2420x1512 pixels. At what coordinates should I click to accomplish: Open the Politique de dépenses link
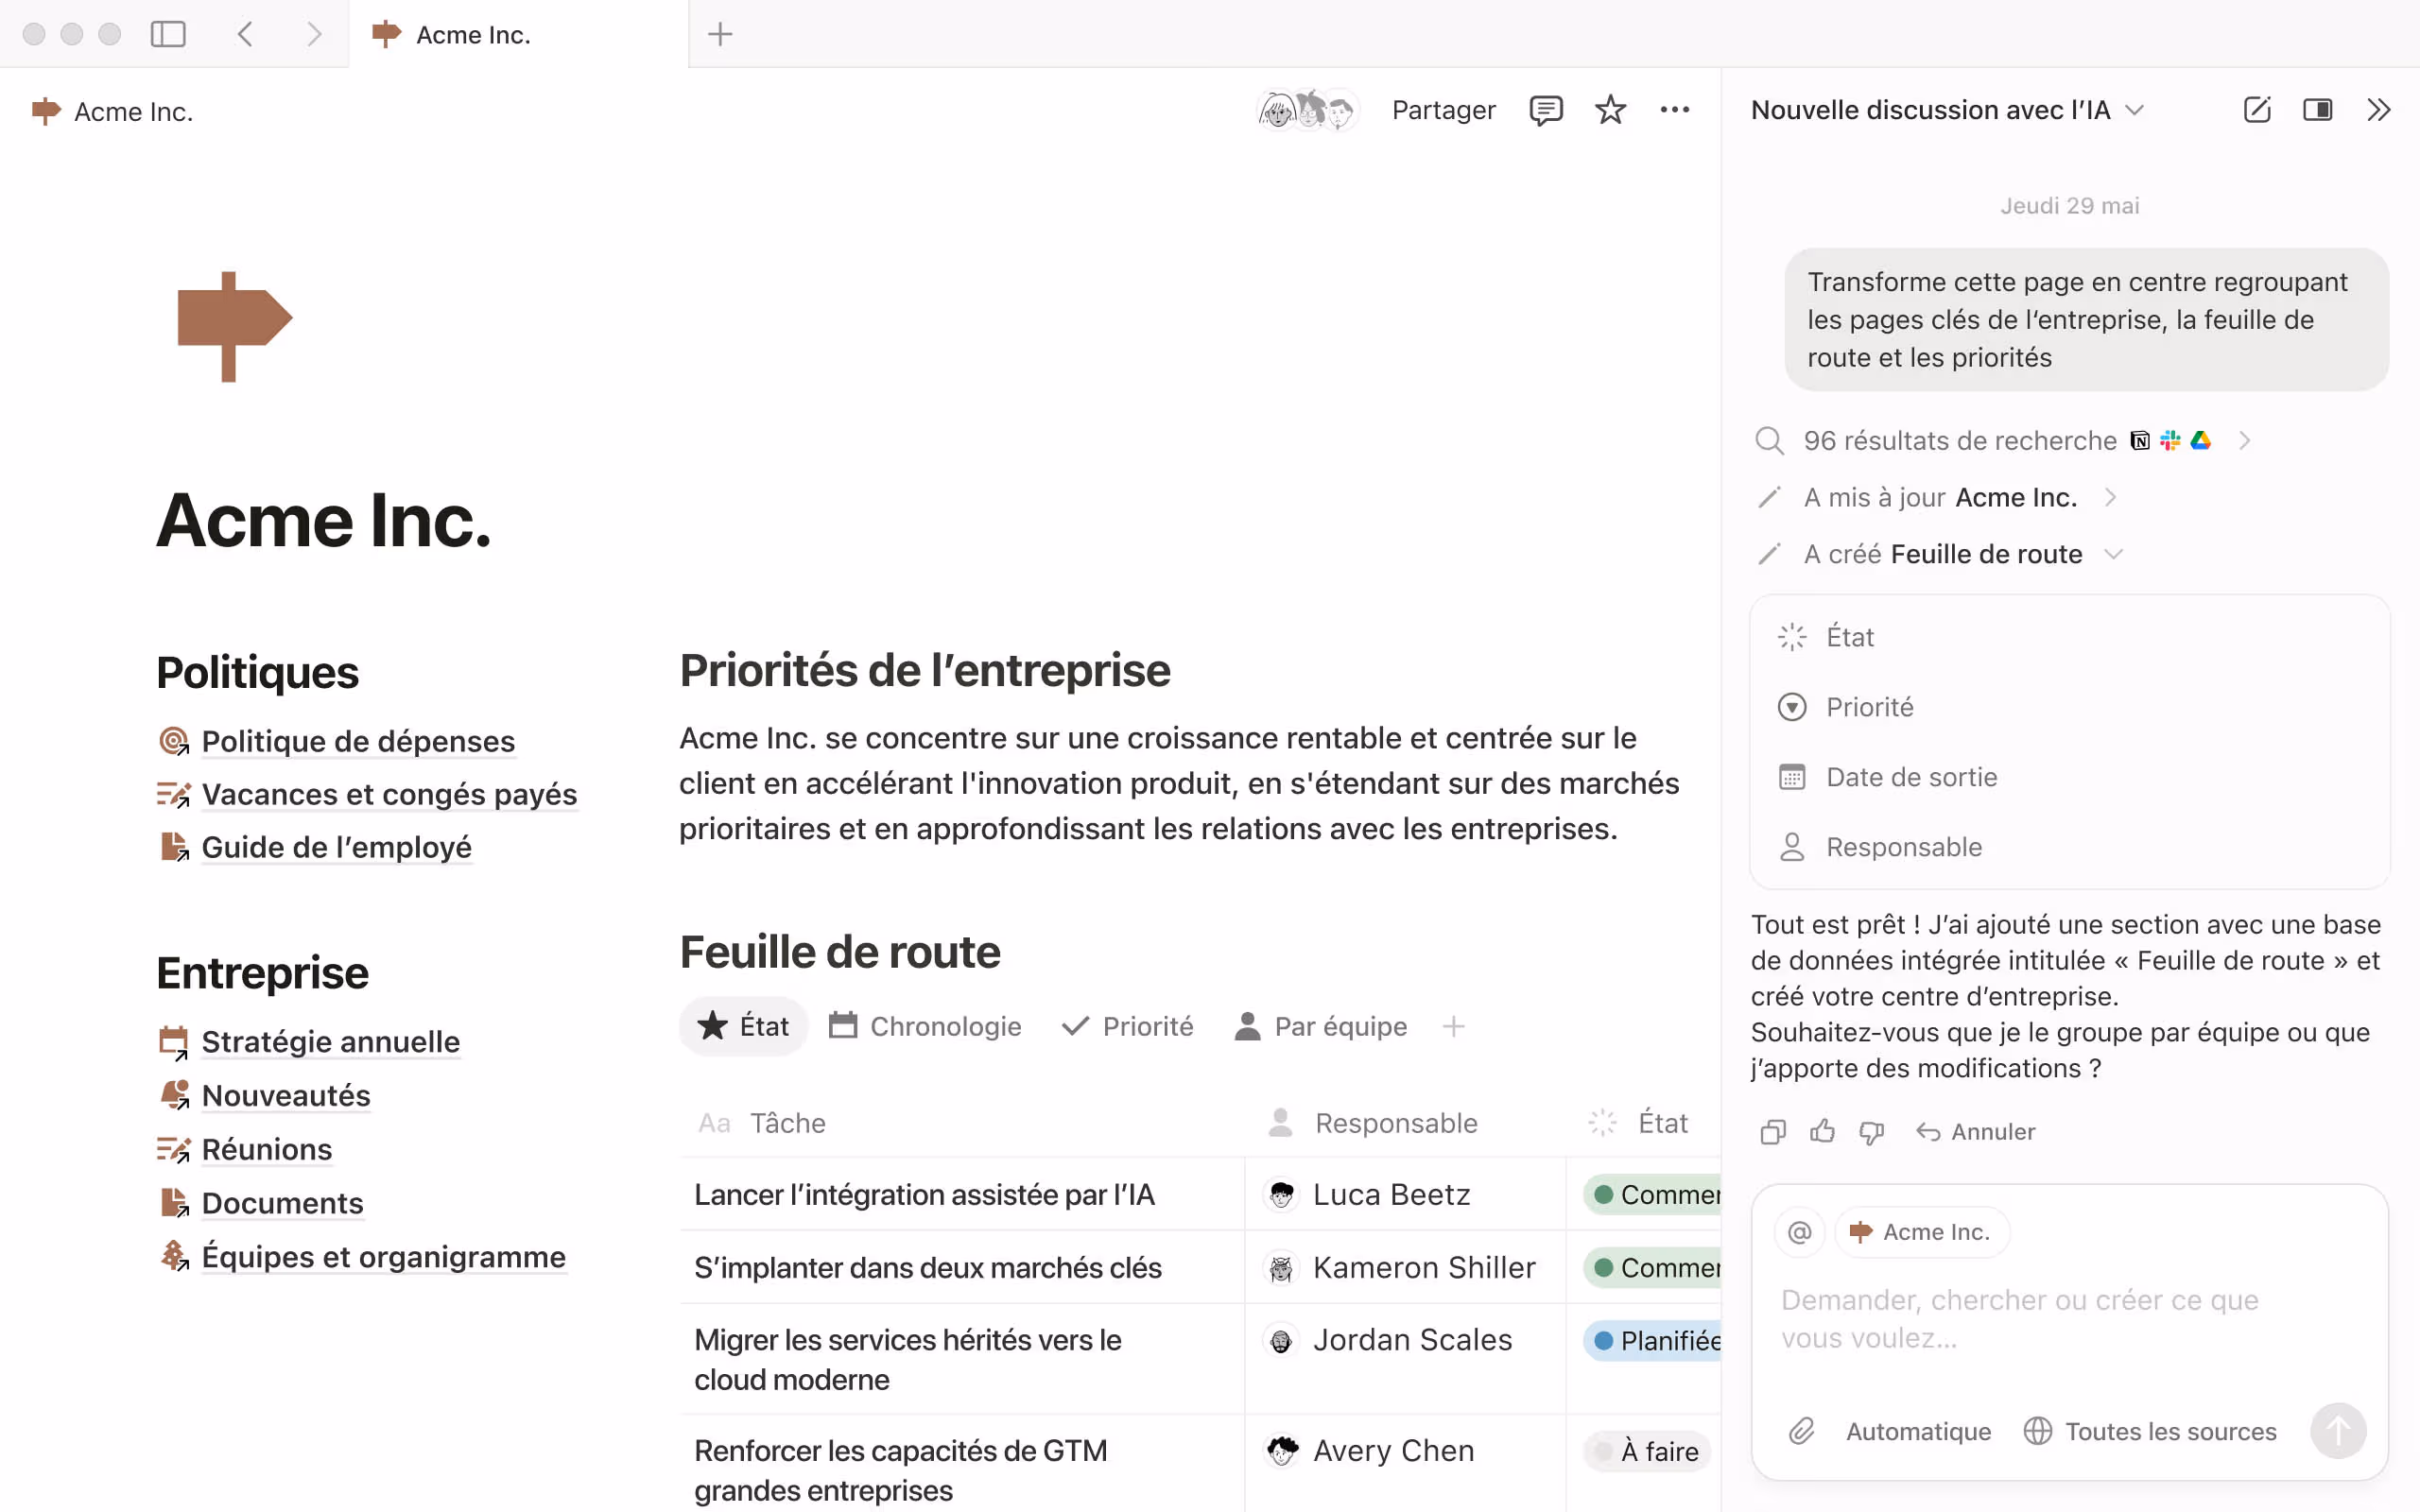(357, 741)
